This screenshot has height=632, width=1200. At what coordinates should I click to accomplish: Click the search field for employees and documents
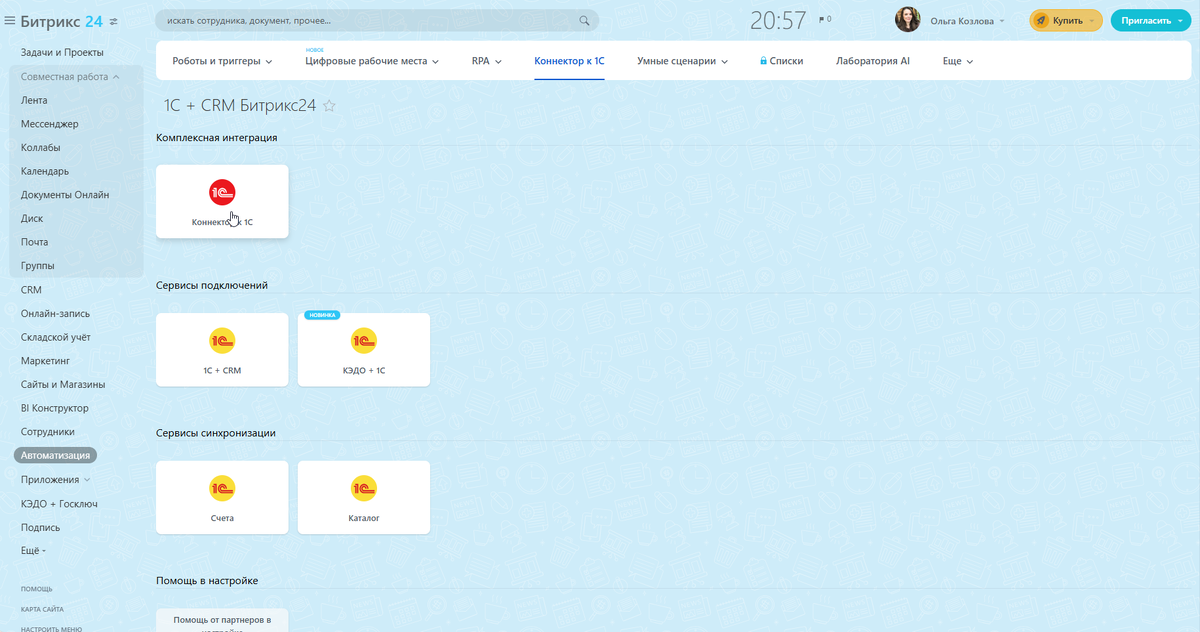[377, 20]
